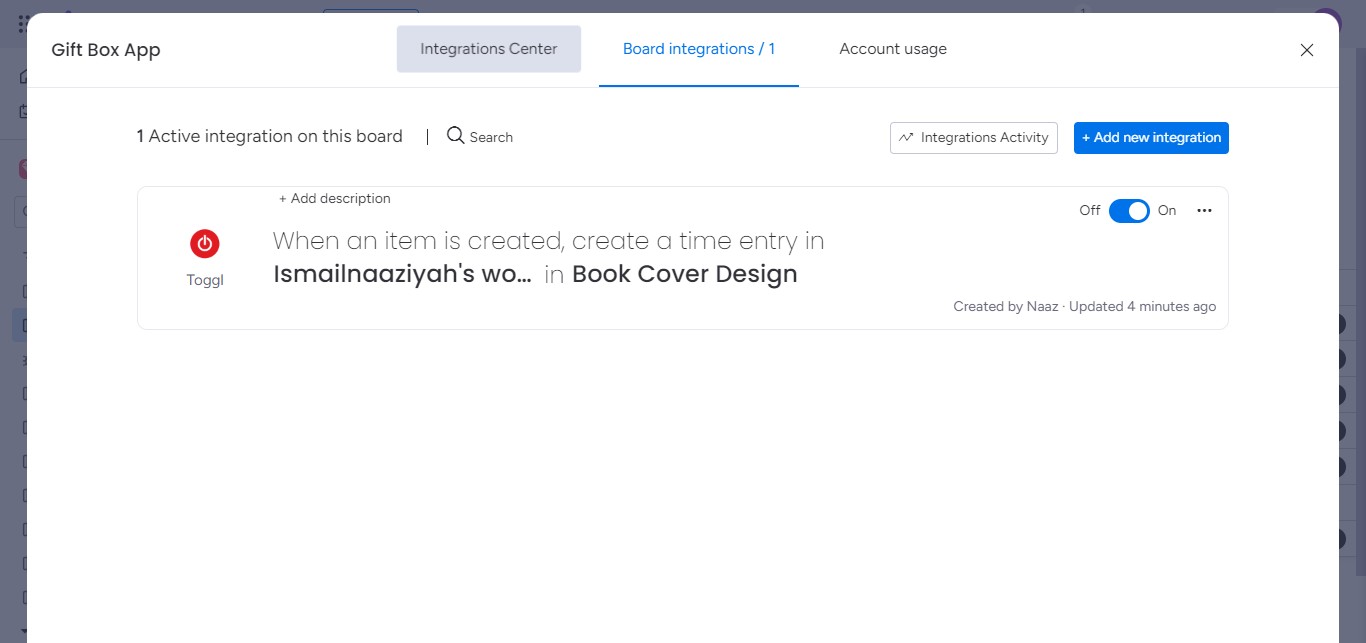Open Integrations Activity
This screenshot has width=1366, height=643.
coord(973,138)
